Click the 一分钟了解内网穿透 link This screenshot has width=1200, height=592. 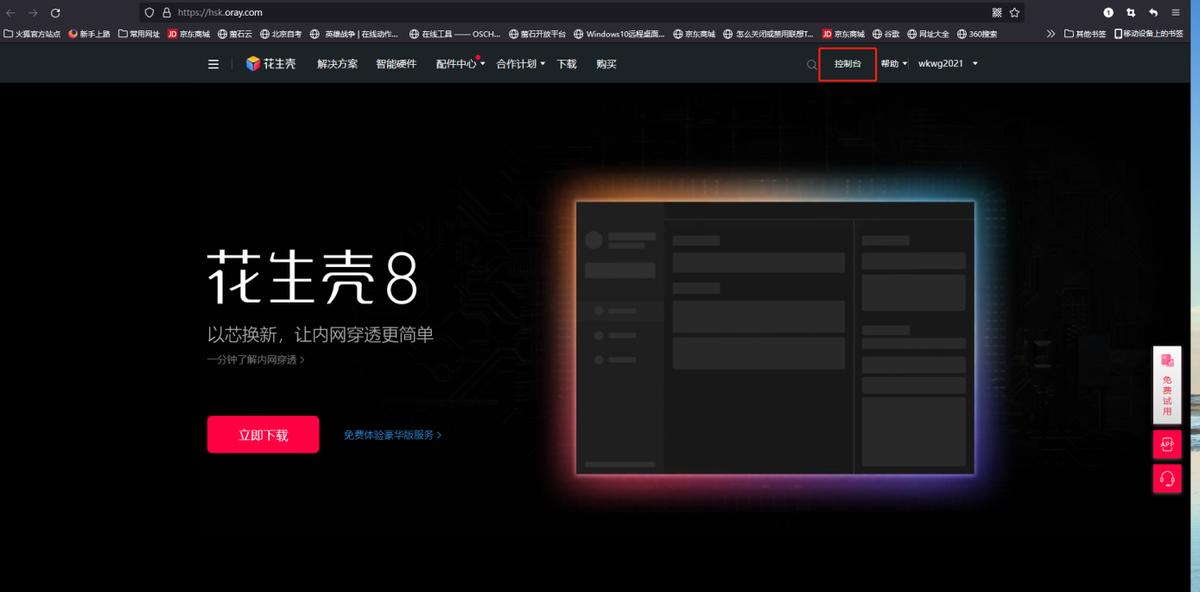pos(256,359)
